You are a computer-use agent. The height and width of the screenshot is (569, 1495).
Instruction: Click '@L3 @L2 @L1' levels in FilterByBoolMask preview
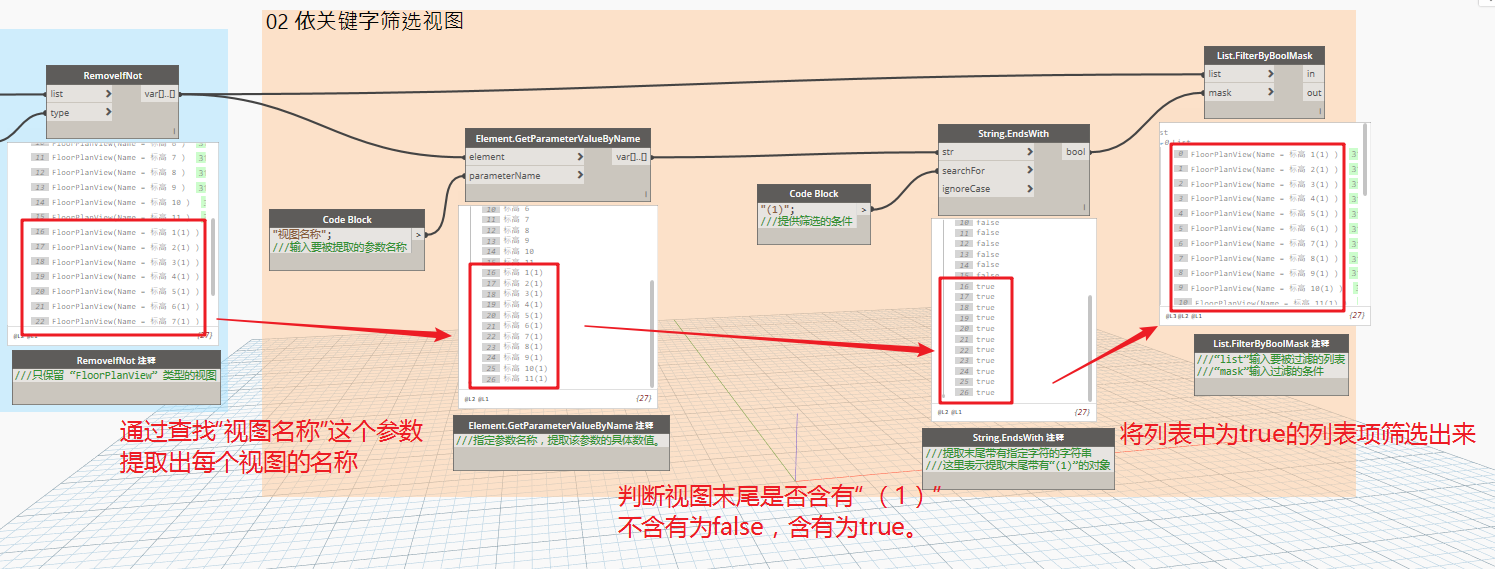[x=1183, y=315]
